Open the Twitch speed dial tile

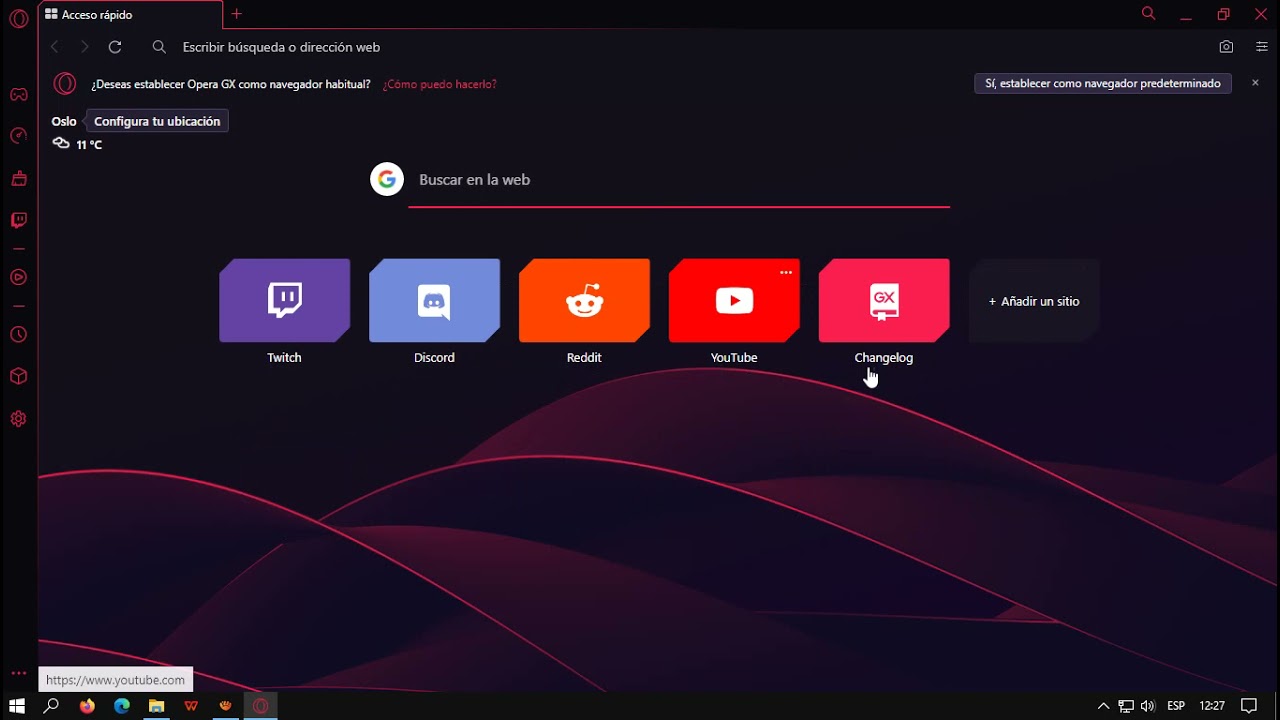[285, 301]
